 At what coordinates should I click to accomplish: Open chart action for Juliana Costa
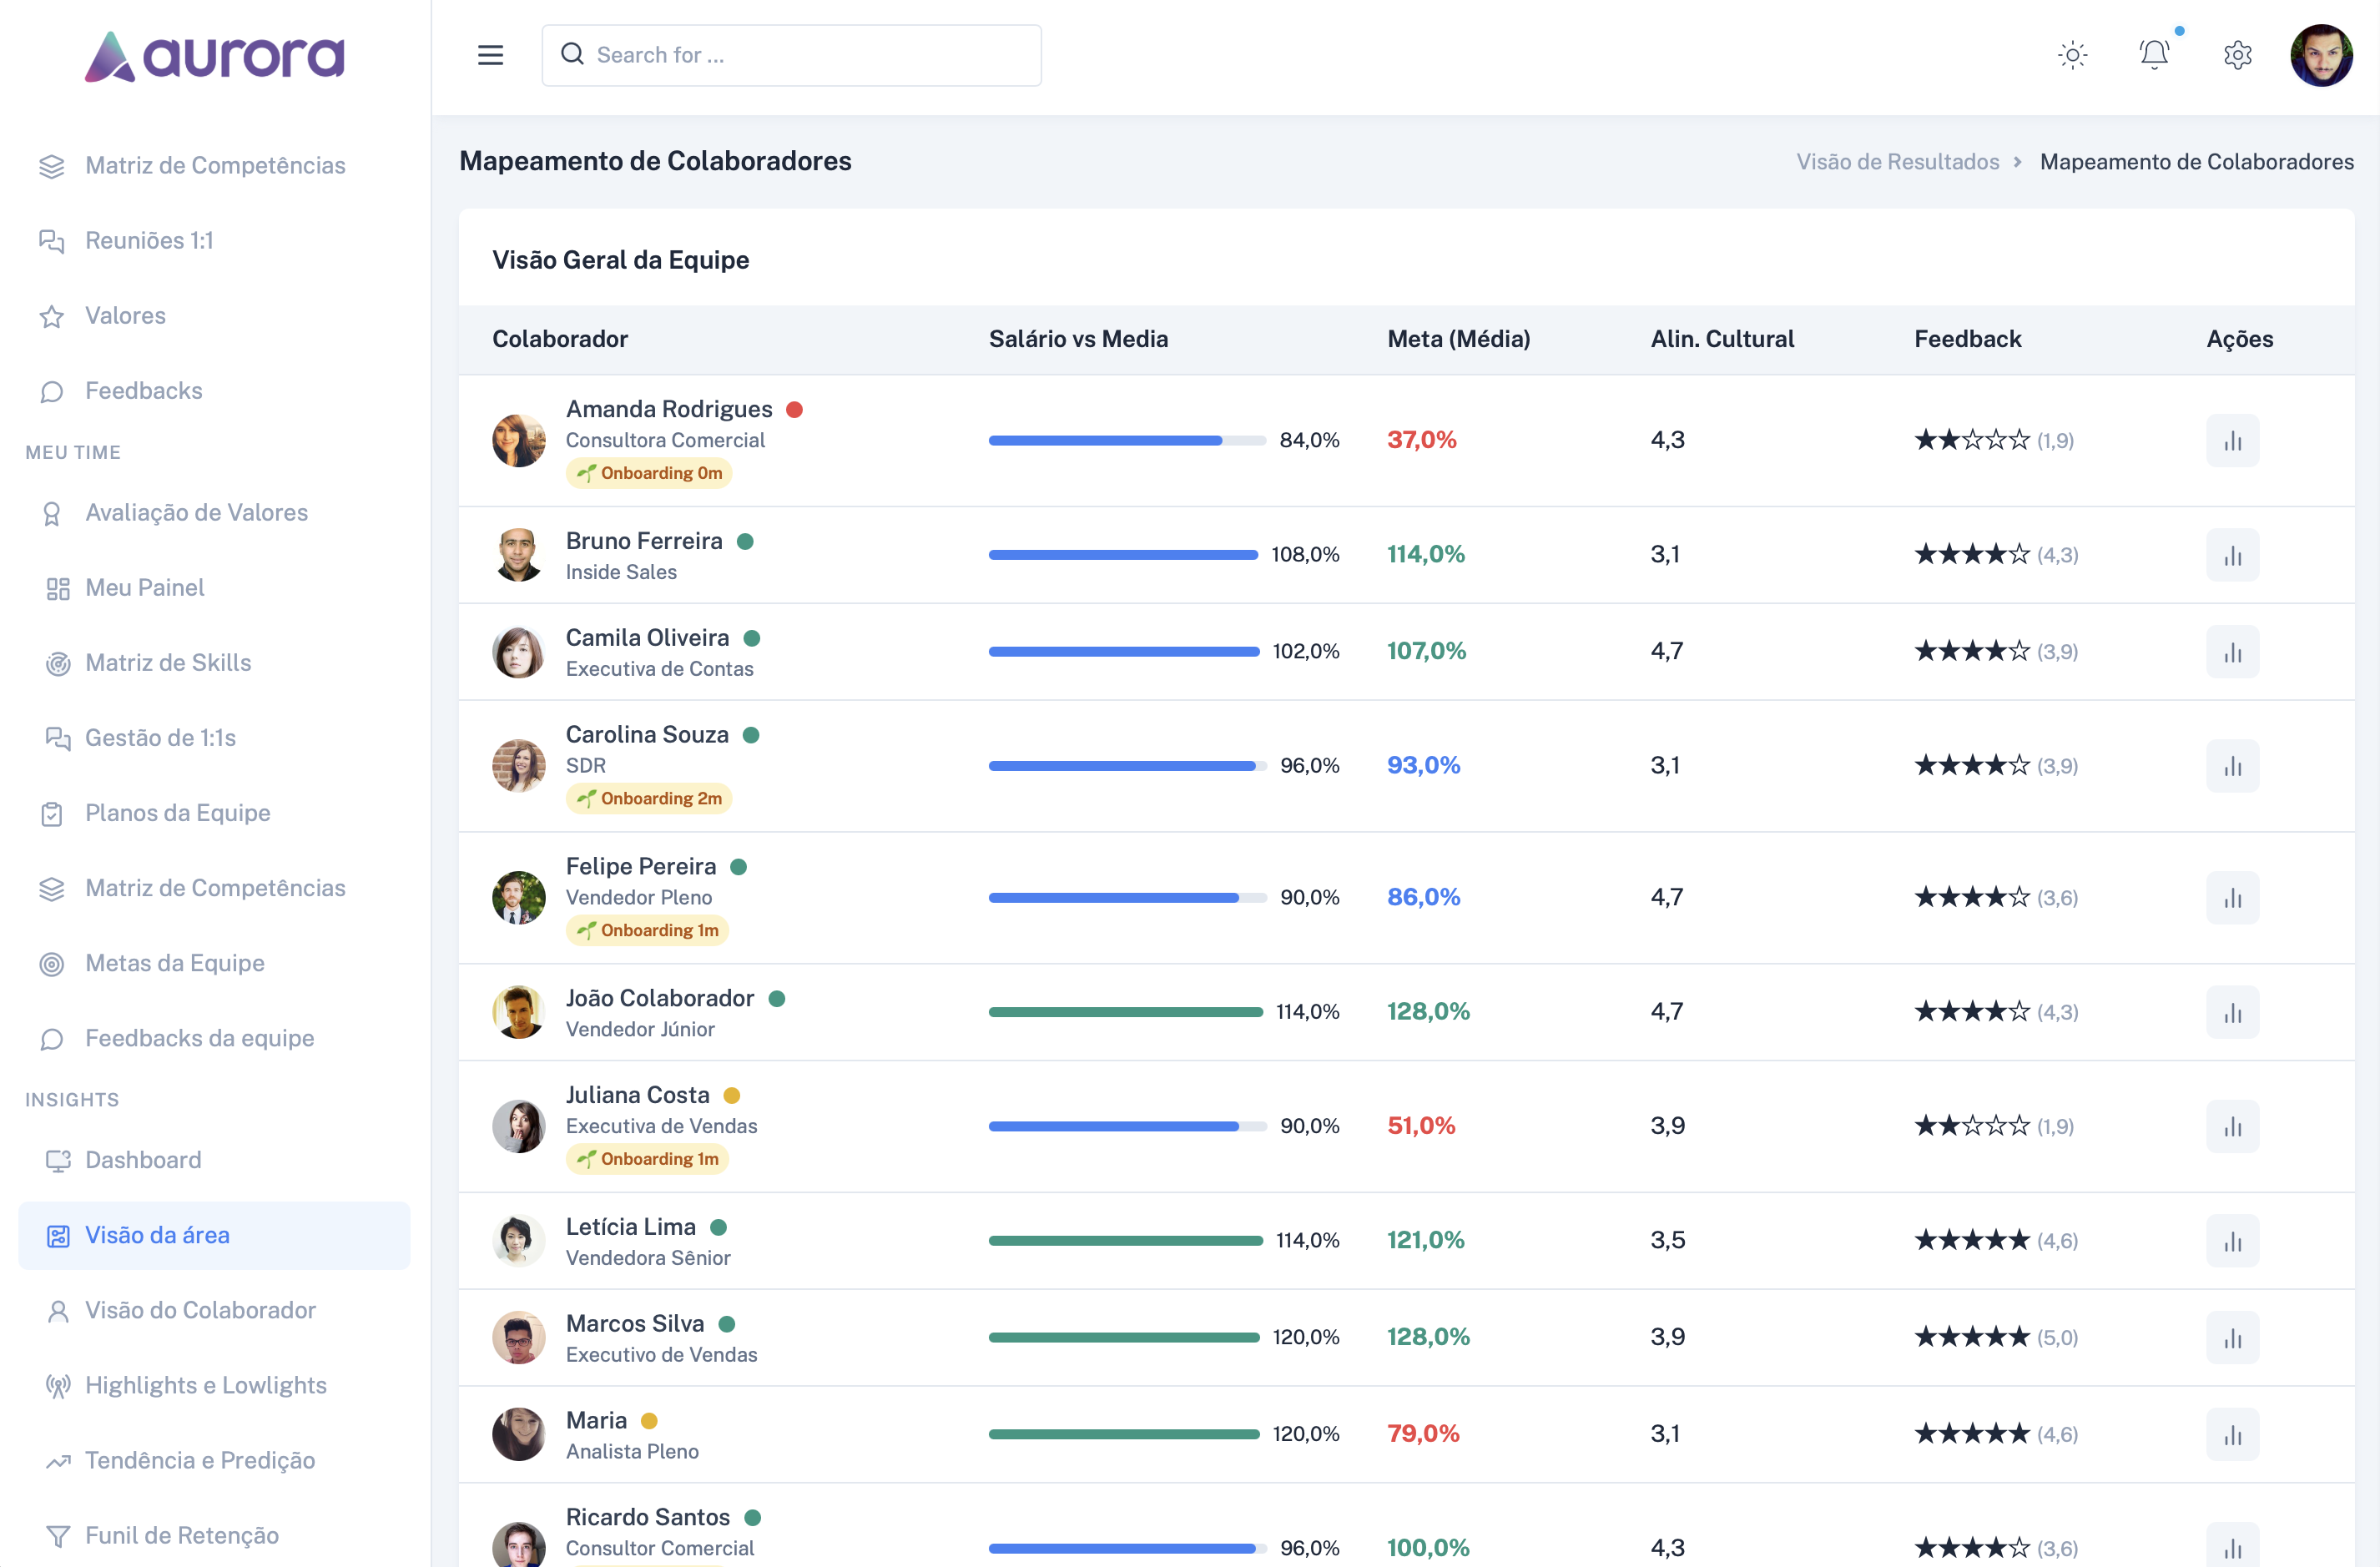2233,1126
